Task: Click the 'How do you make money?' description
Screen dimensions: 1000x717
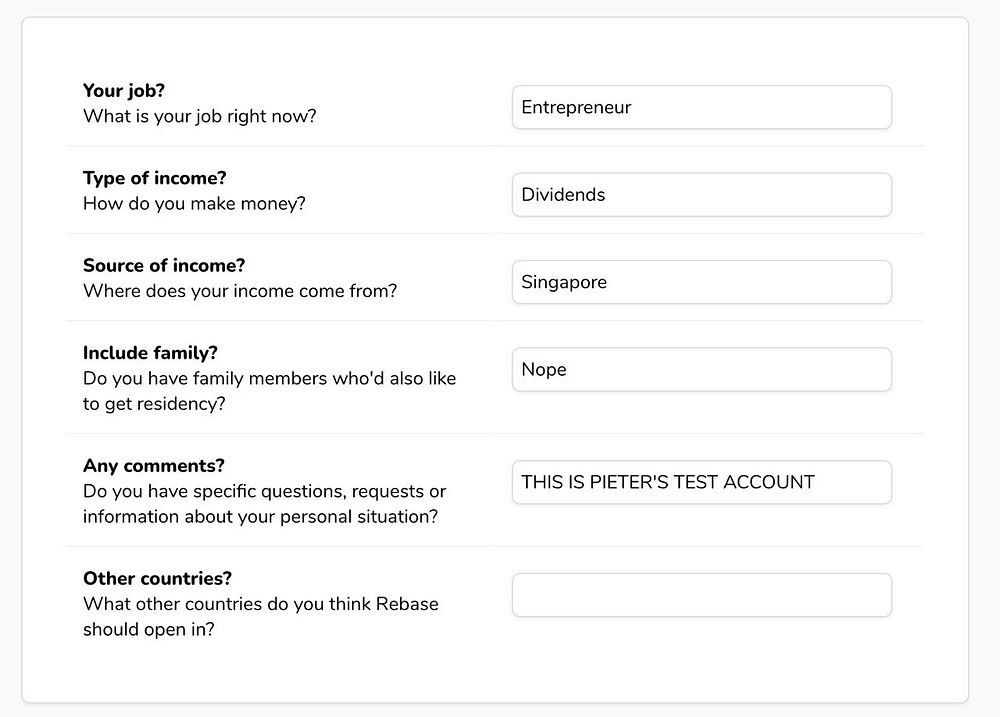Action: tap(194, 204)
